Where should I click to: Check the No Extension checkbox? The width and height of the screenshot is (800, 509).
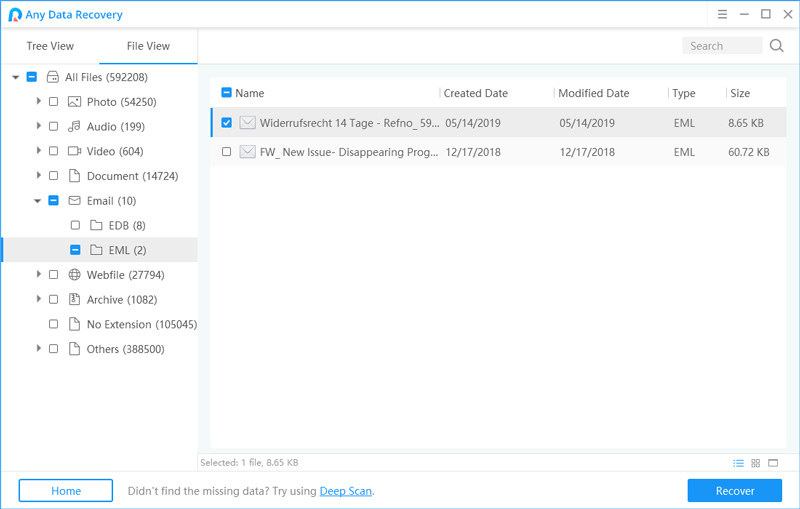coord(54,324)
